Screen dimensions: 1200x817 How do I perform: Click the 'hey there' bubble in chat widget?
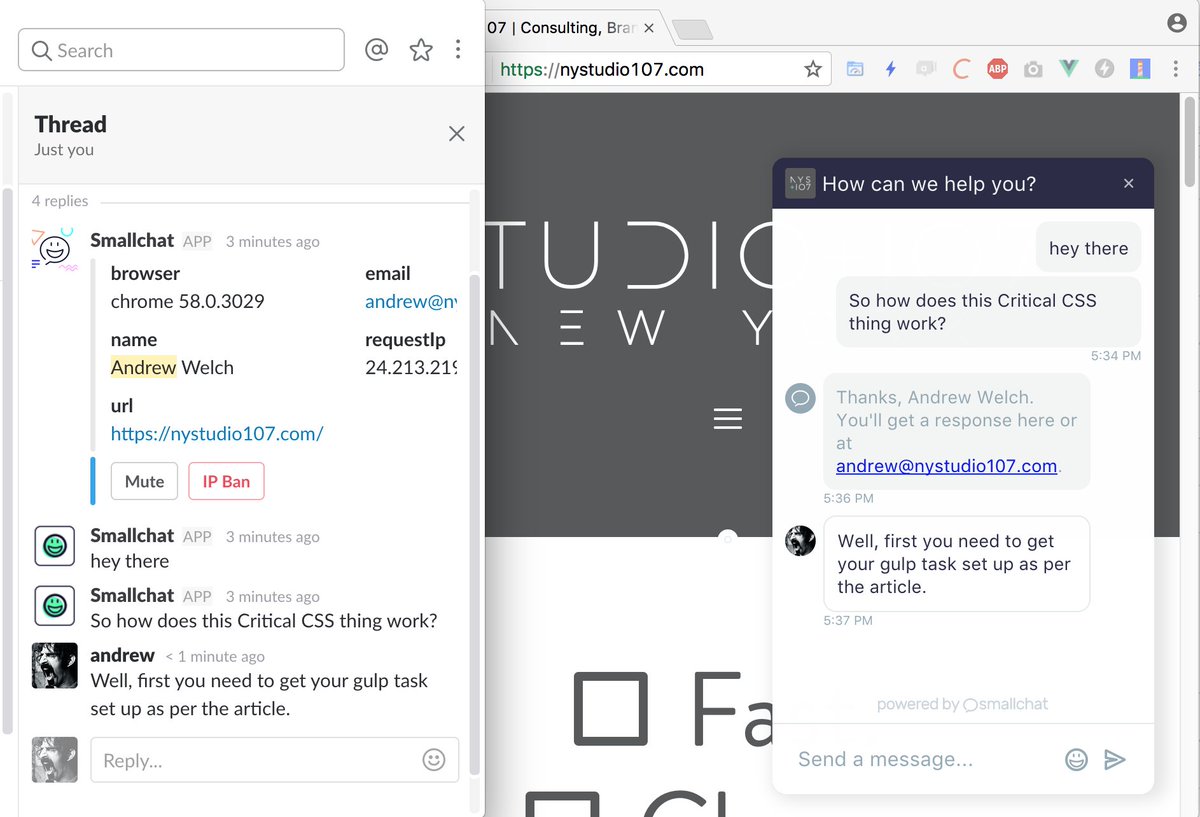click(1088, 248)
